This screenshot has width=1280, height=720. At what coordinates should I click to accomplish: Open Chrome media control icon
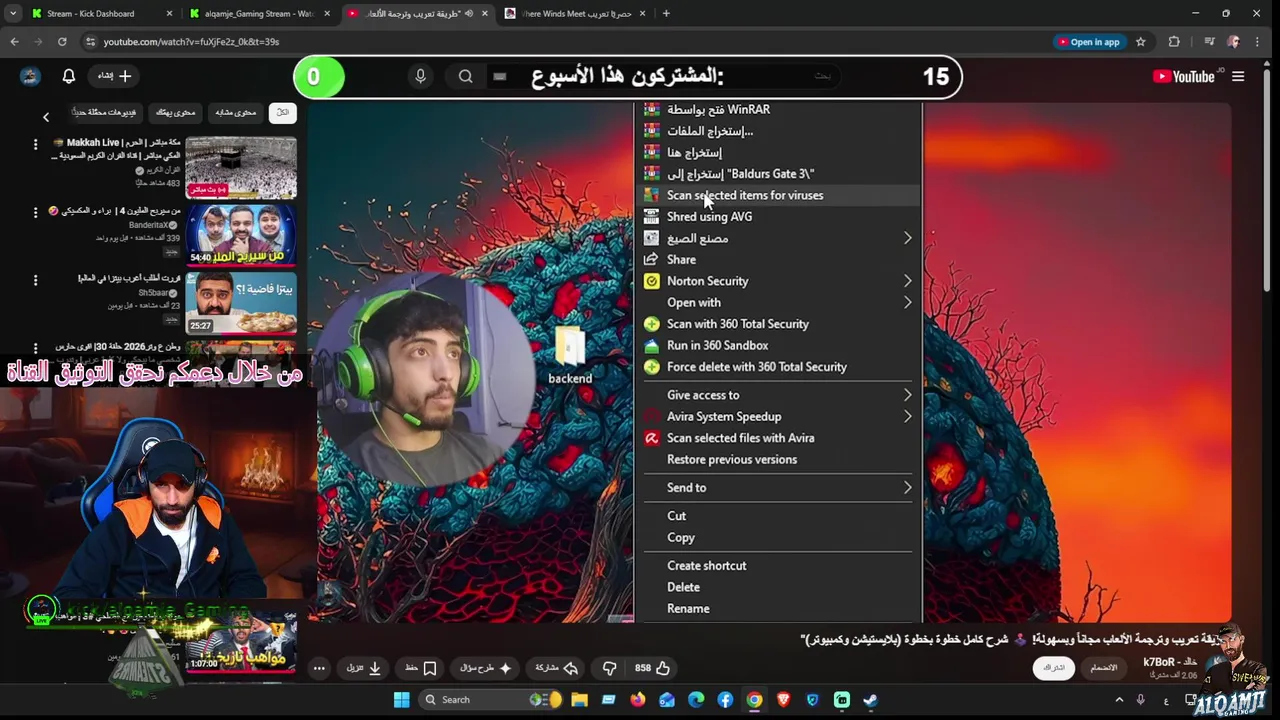[1209, 42]
